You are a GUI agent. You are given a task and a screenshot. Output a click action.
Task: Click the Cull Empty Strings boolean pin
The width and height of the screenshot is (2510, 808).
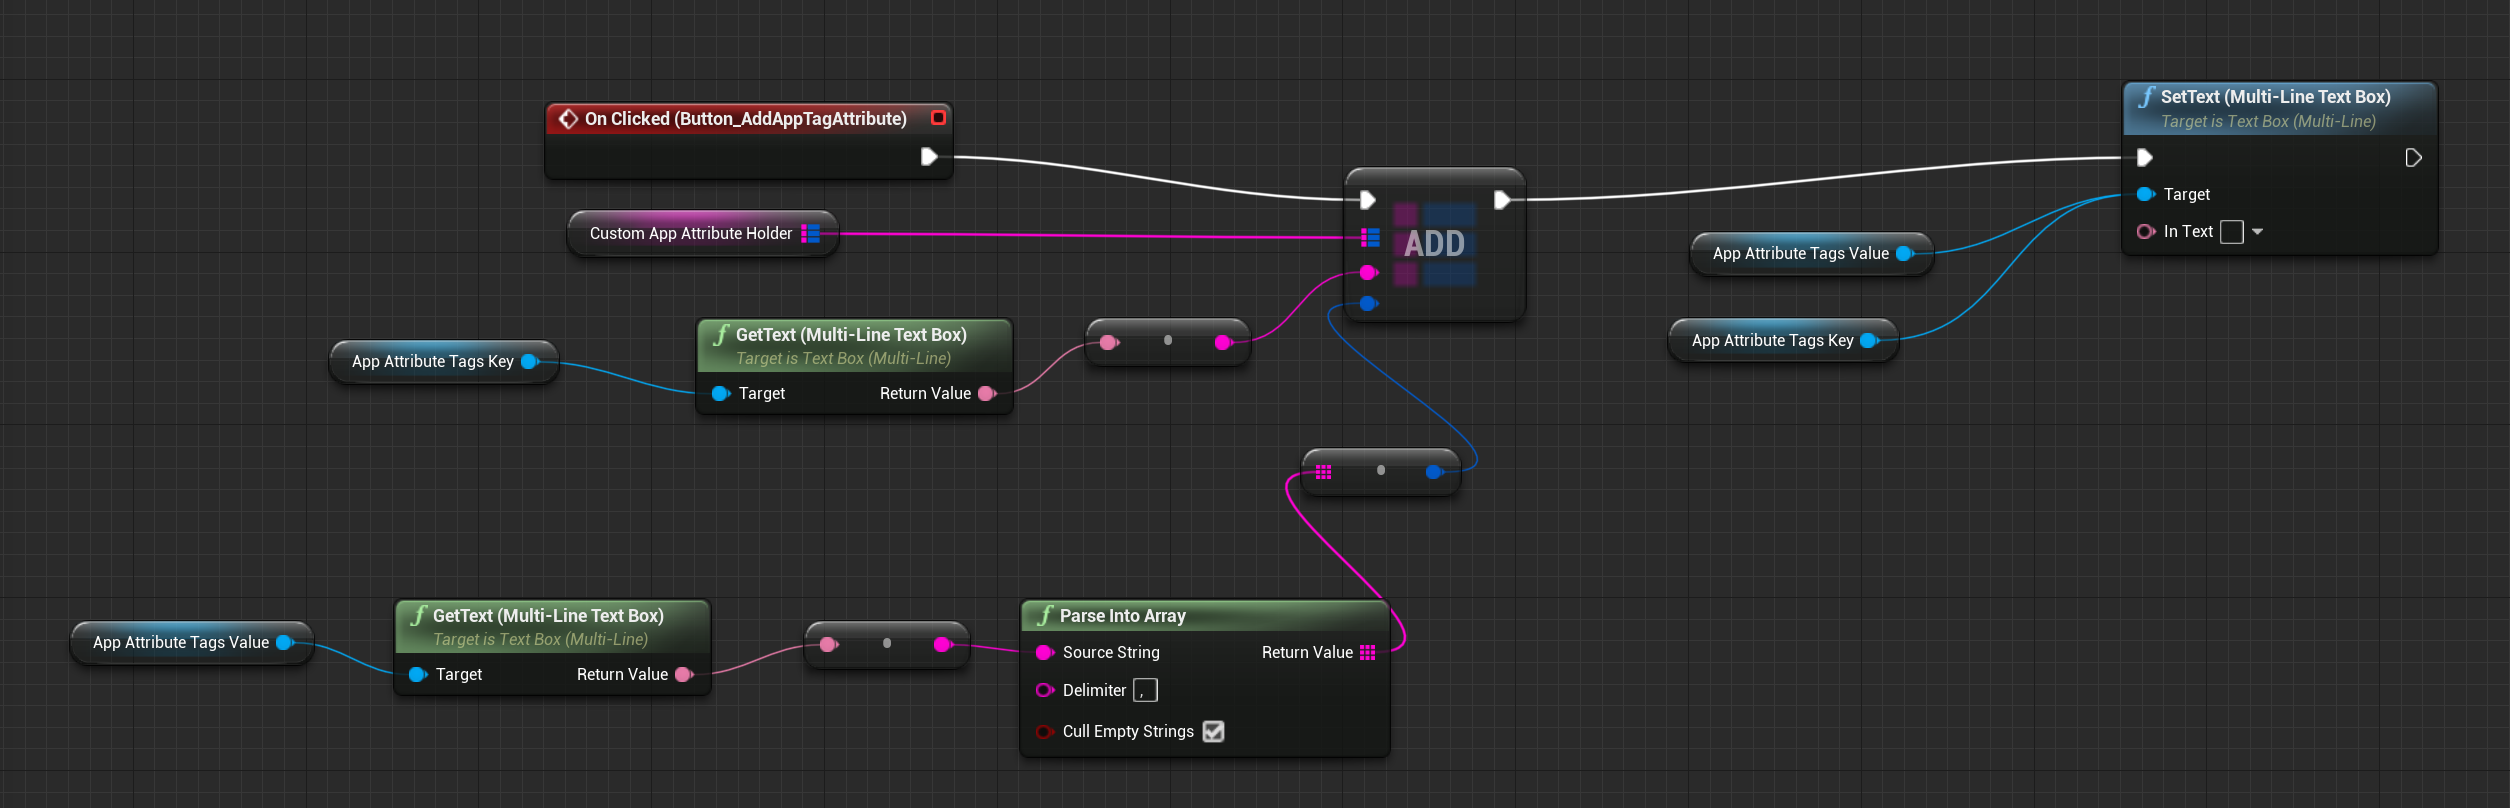[1044, 731]
